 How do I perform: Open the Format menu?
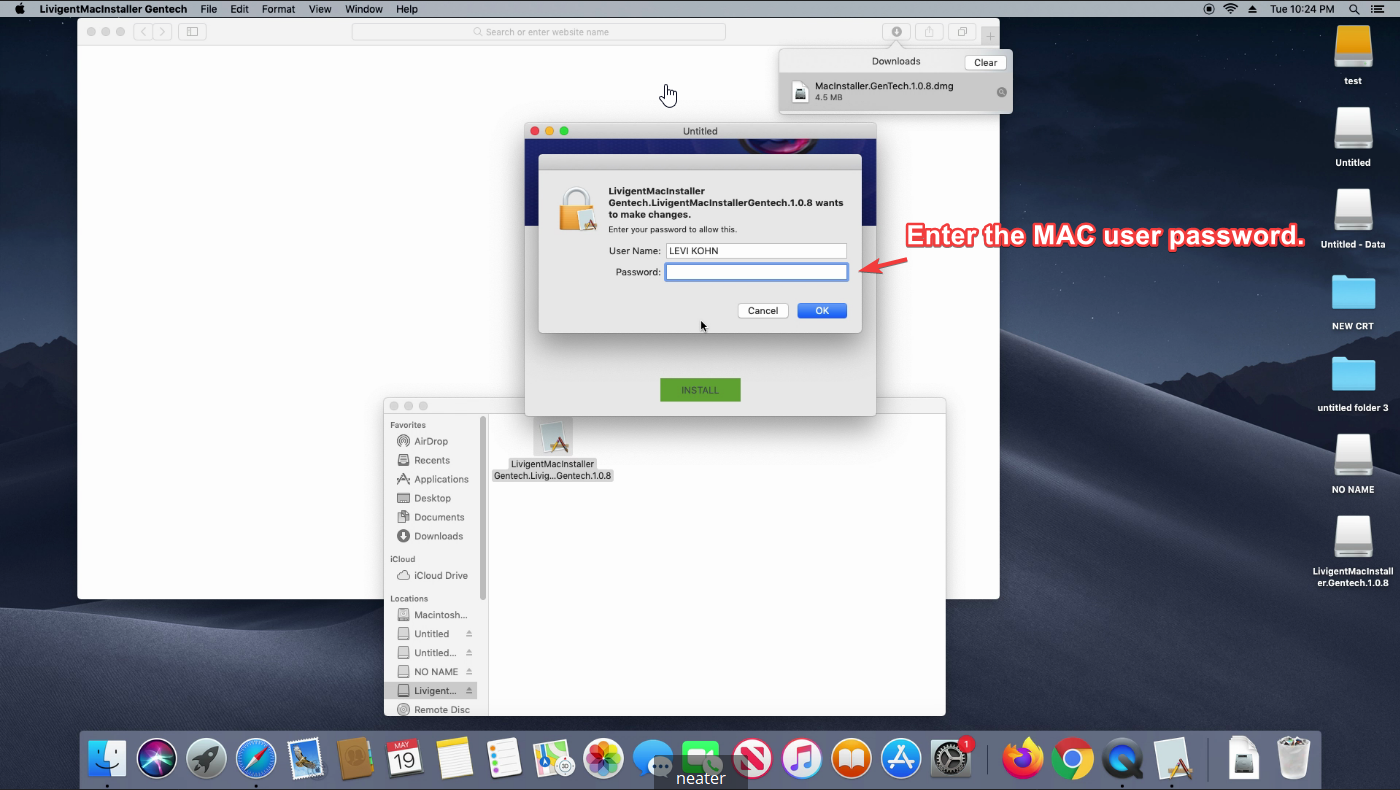pyautogui.click(x=278, y=9)
